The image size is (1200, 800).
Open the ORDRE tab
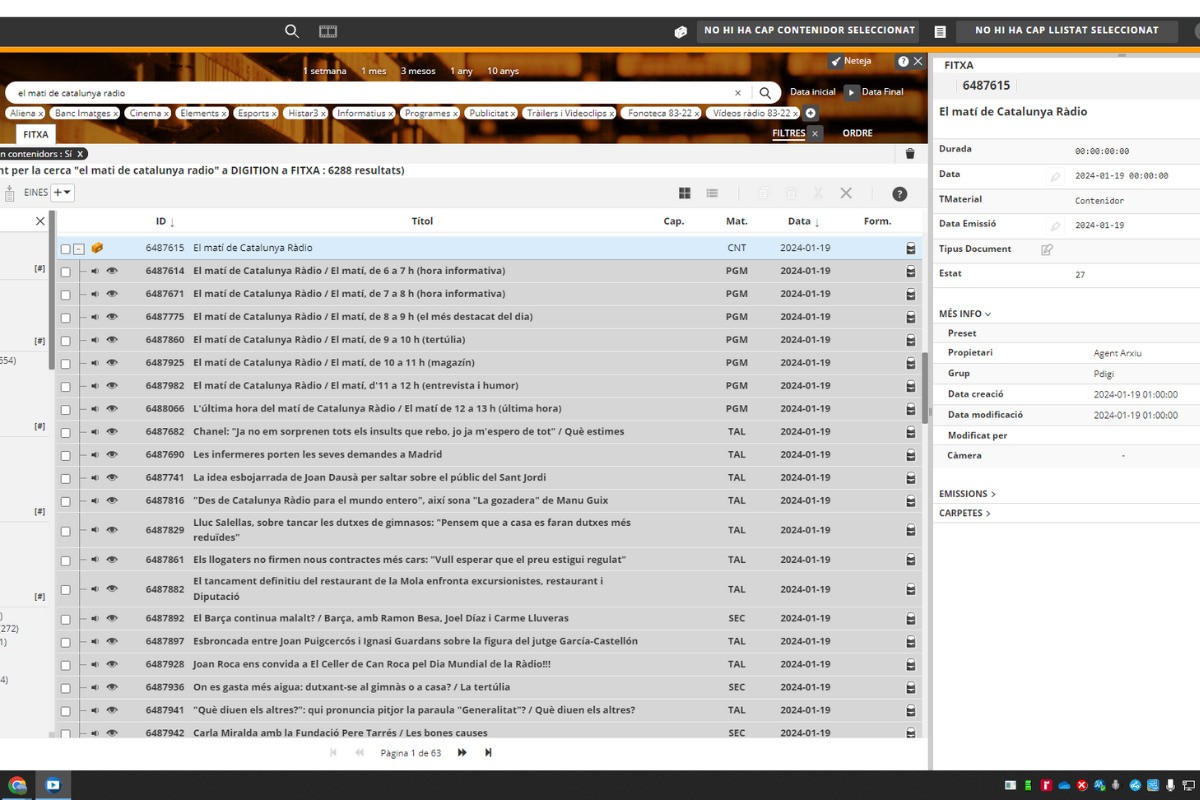point(857,133)
